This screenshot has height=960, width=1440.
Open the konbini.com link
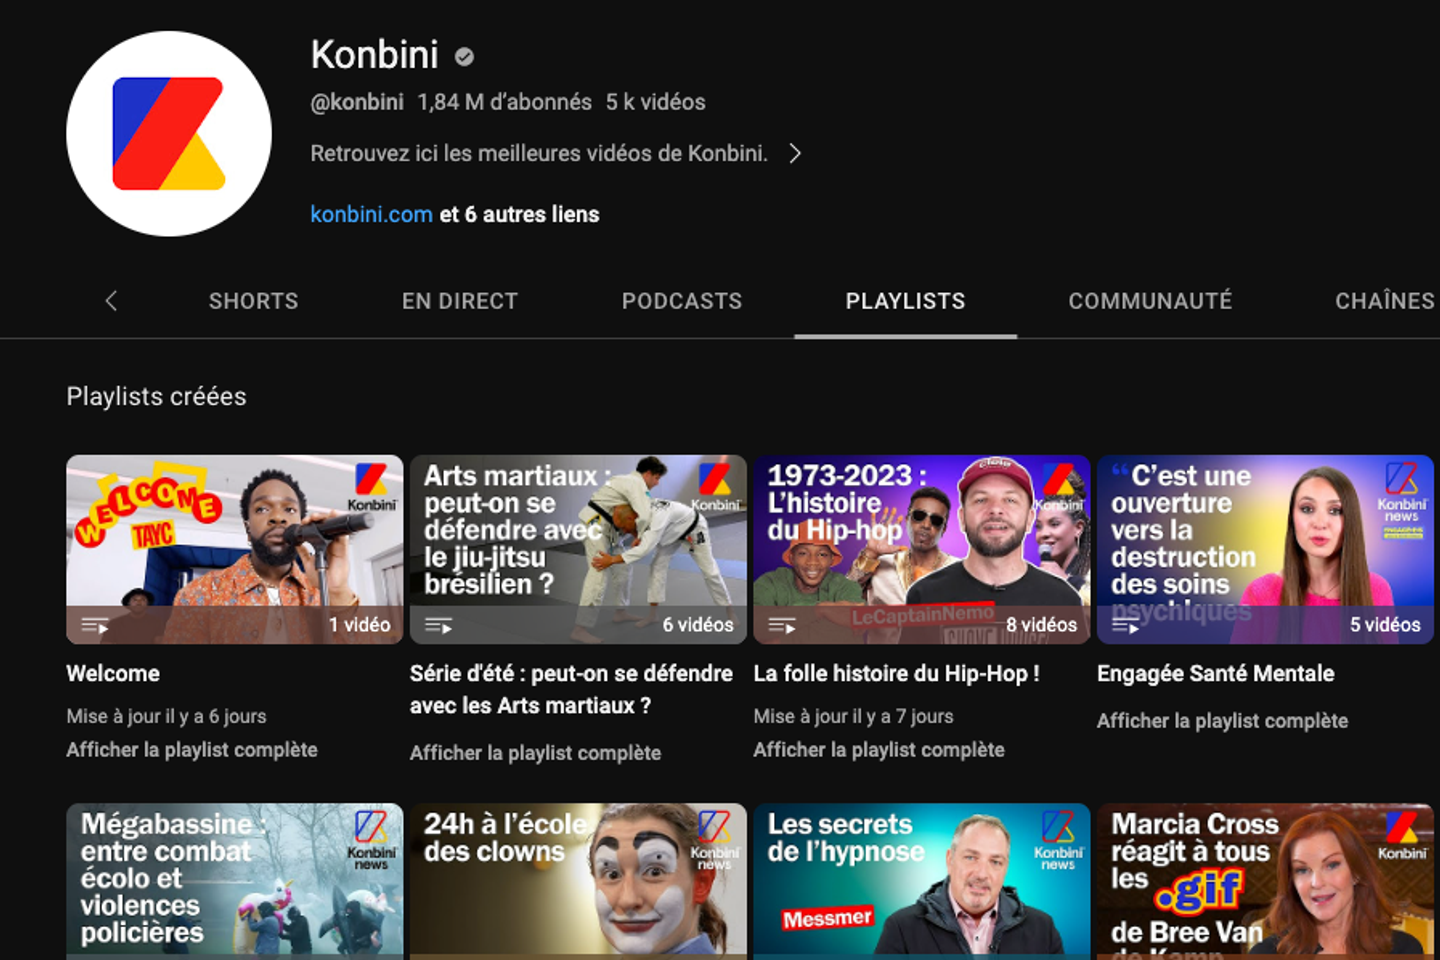[x=371, y=215]
